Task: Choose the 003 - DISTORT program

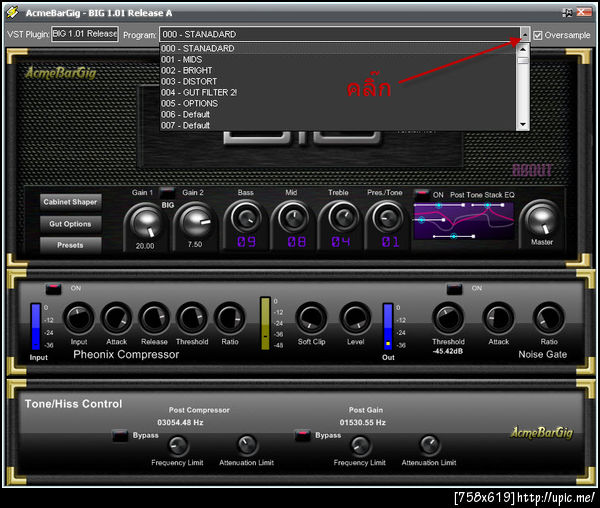Action: (338, 81)
